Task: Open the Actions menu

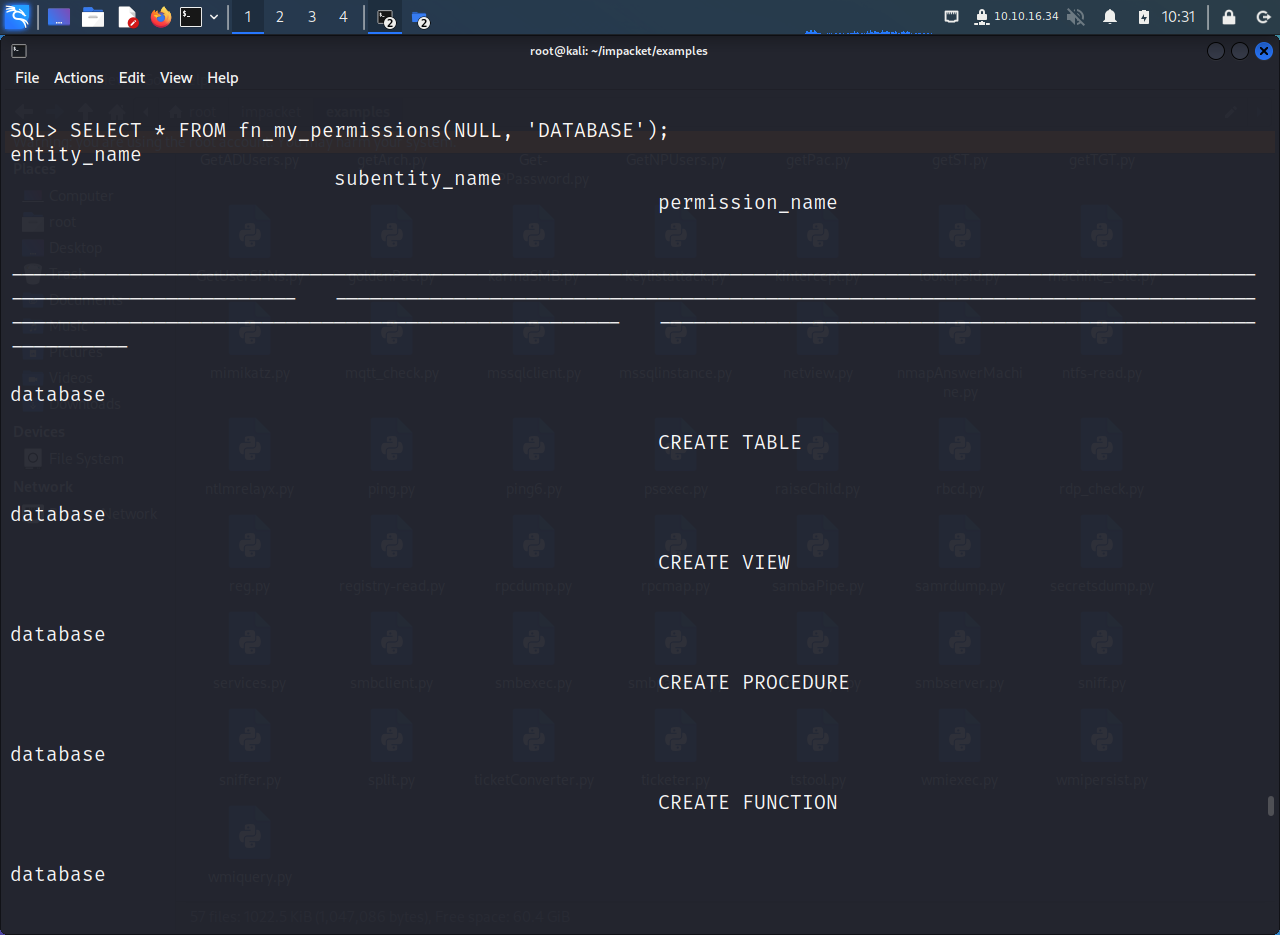Action: pyautogui.click(x=79, y=78)
